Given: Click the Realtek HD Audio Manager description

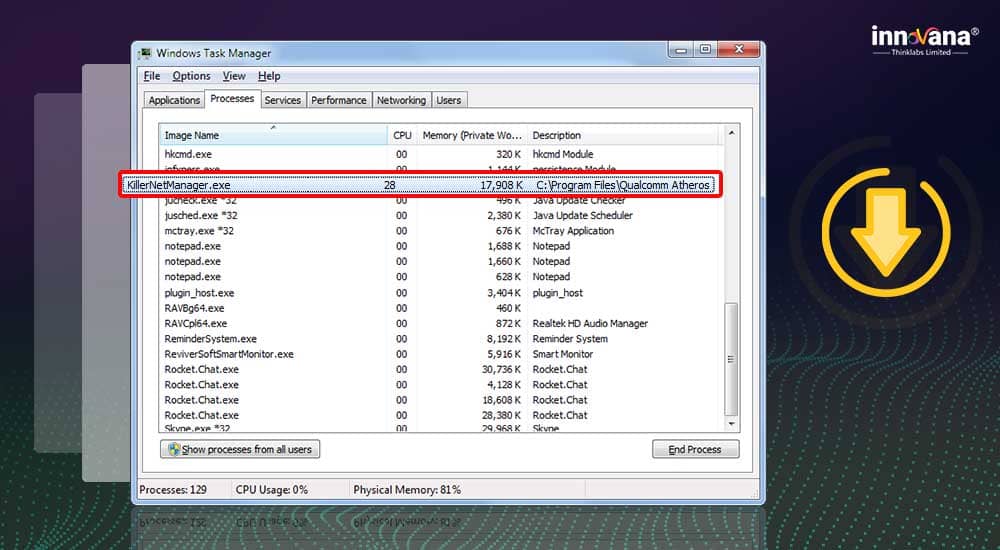Looking at the screenshot, I should 590,323.
